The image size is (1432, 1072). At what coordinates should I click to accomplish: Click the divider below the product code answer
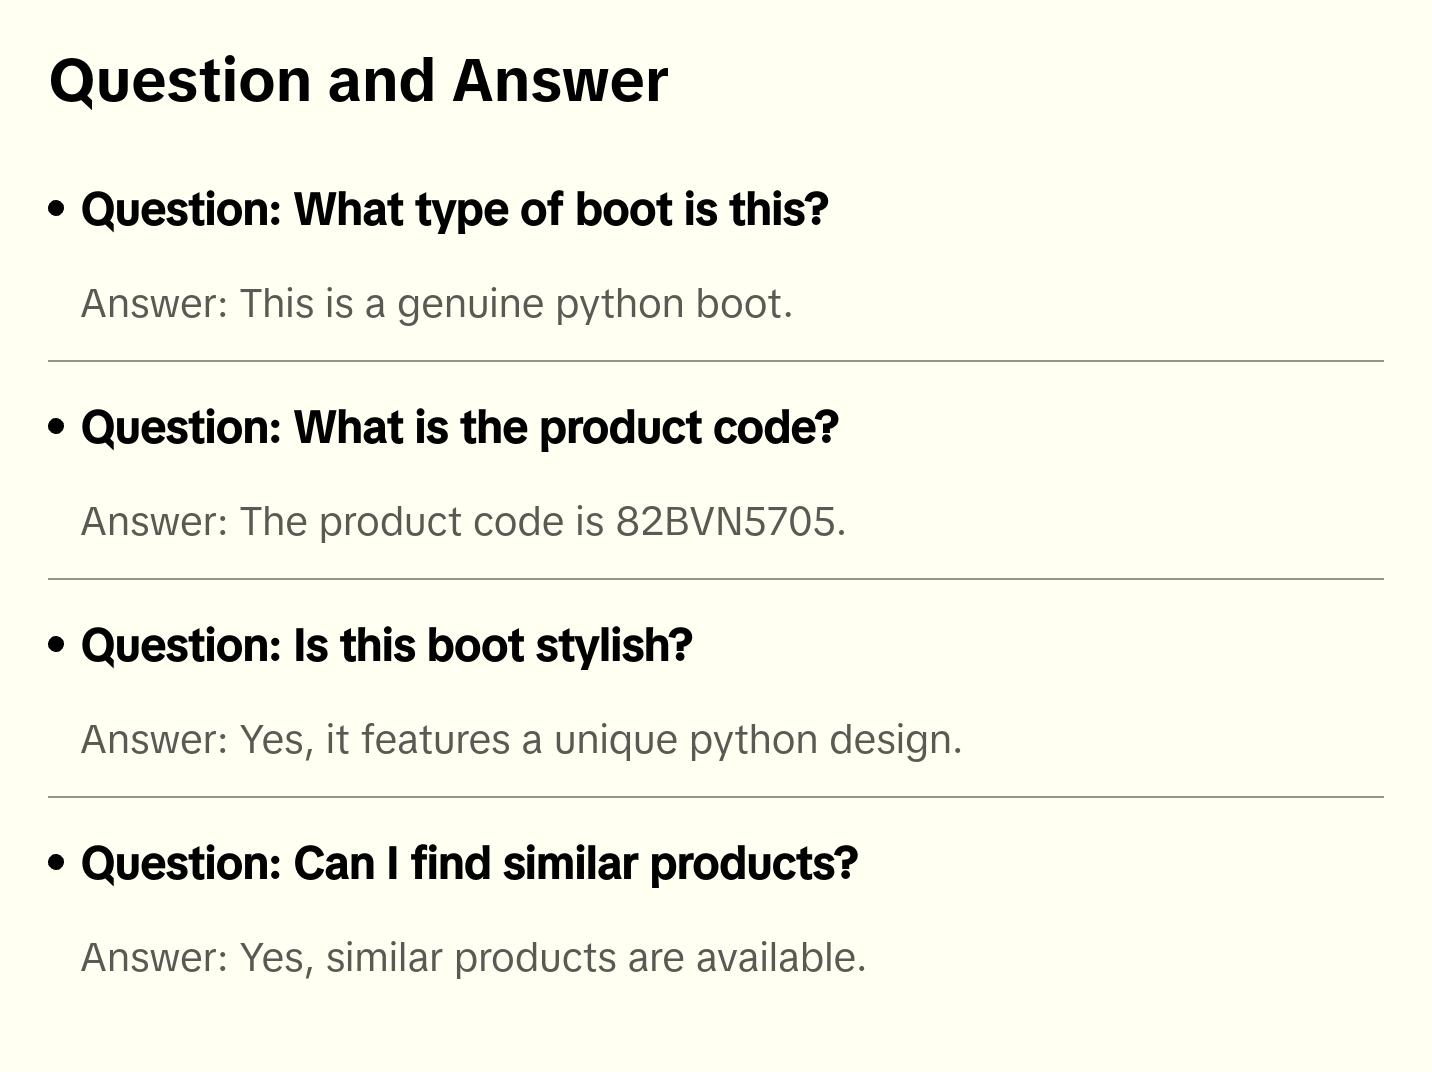[x=716, y=579]
